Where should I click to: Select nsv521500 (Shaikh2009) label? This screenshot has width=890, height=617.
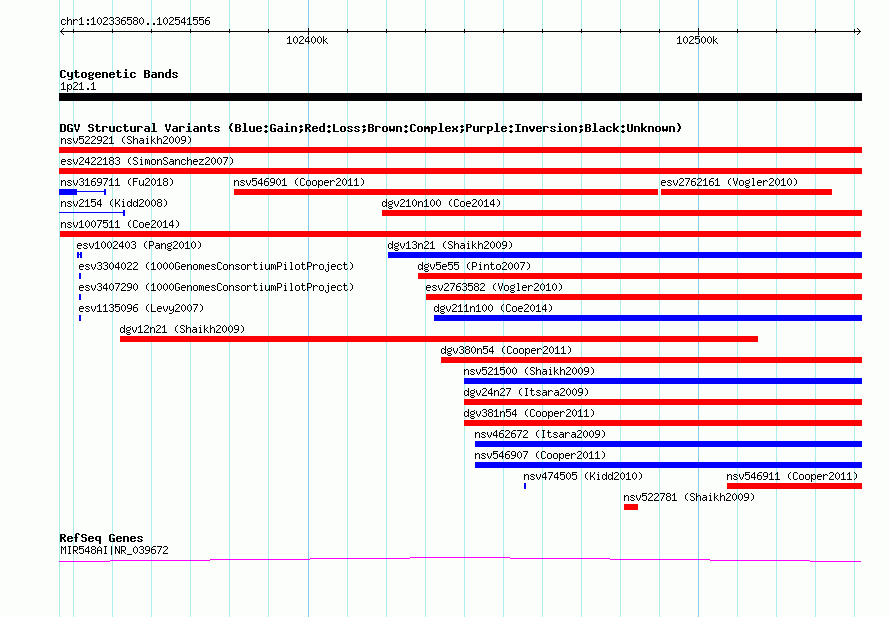(x=529, y=371)
